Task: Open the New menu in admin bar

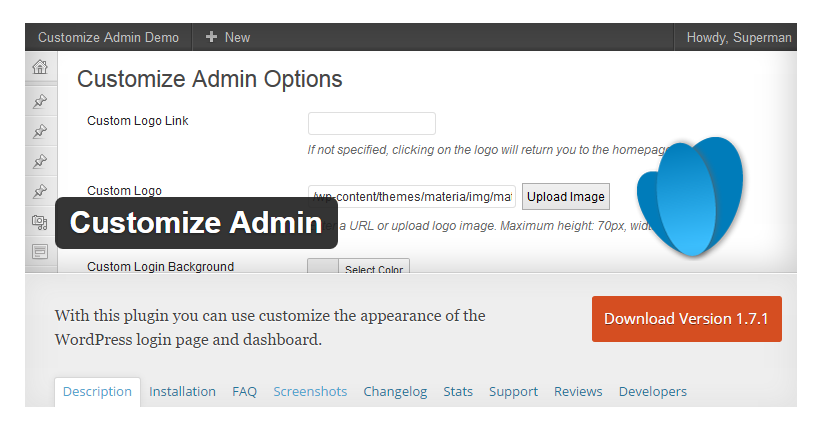Action: (228, 37)
